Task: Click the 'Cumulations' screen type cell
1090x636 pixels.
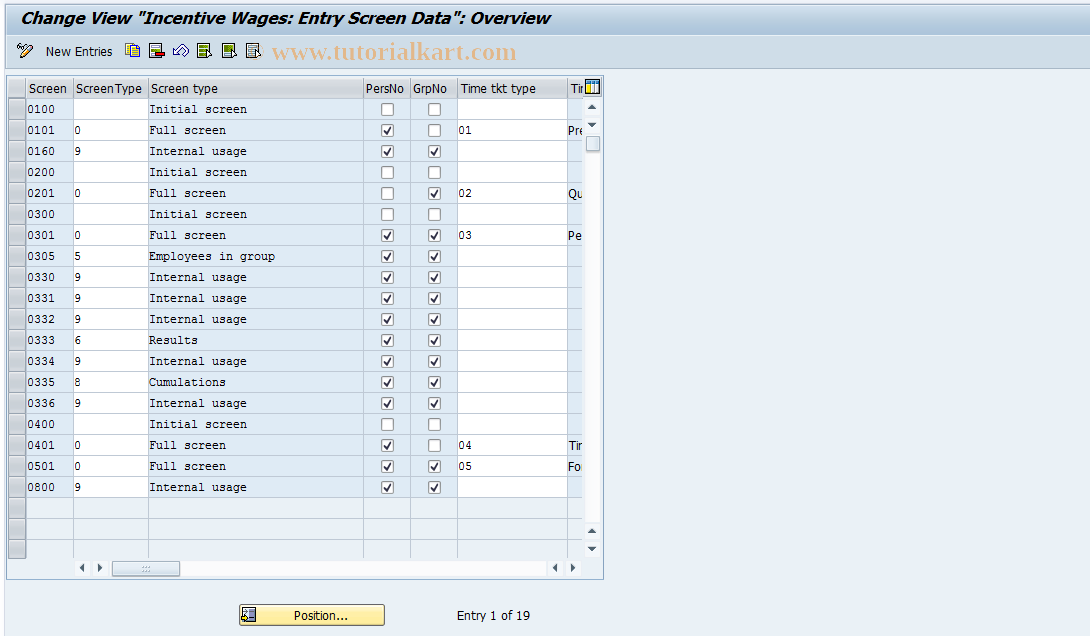Action: (x=256, y=382)
